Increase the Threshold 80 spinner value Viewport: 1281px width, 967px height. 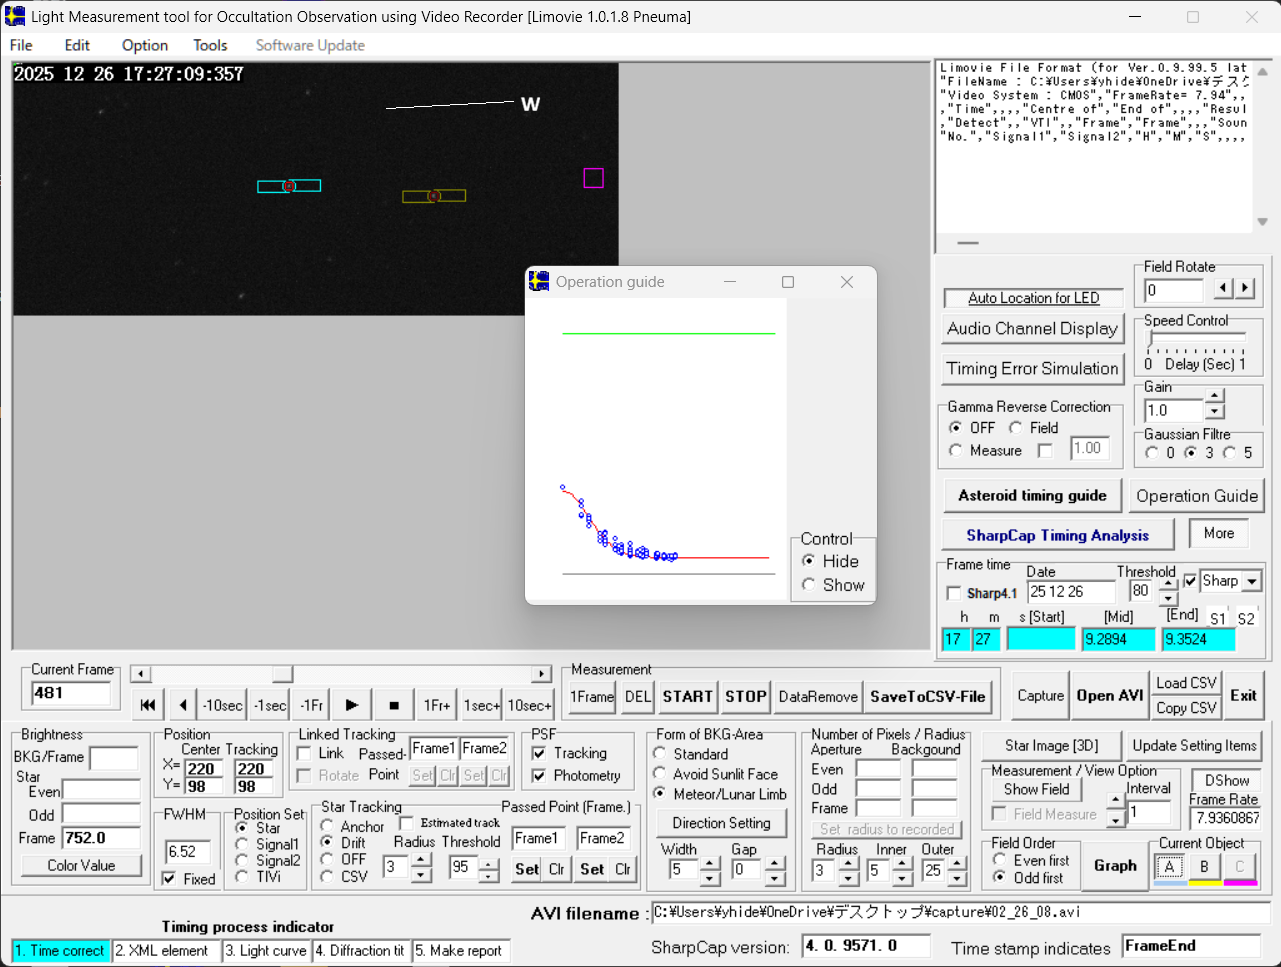click(x=1168, y=584)
